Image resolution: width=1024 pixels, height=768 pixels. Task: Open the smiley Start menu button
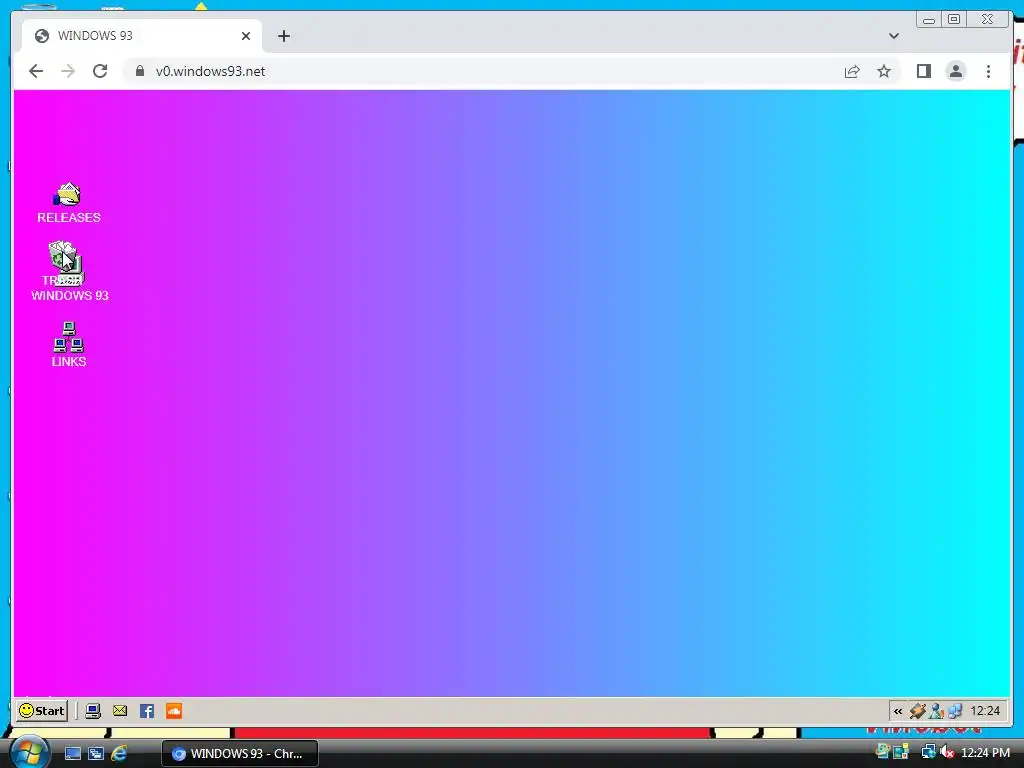pos(42,711)
